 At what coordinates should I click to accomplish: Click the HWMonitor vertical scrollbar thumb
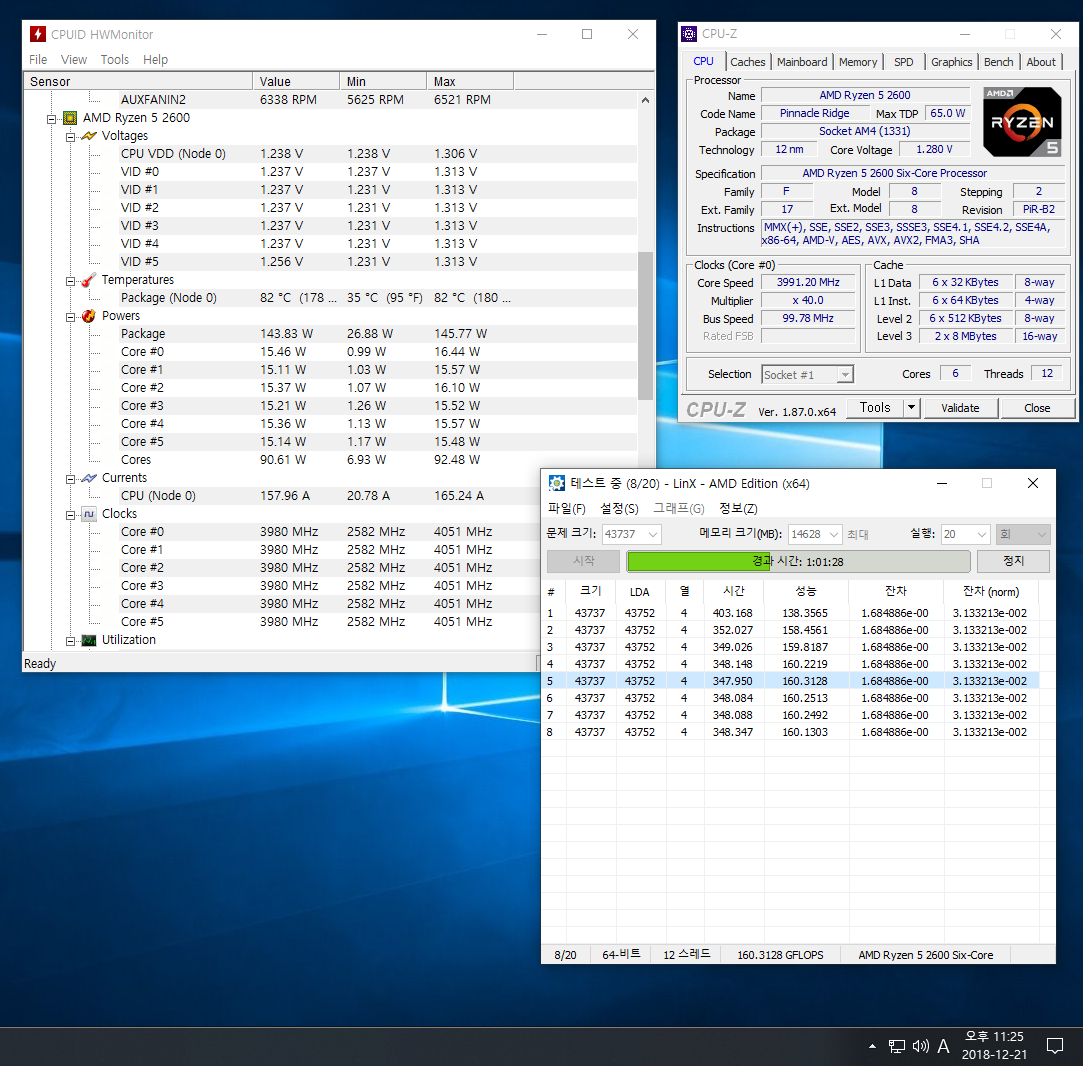(x=646, y=325)
